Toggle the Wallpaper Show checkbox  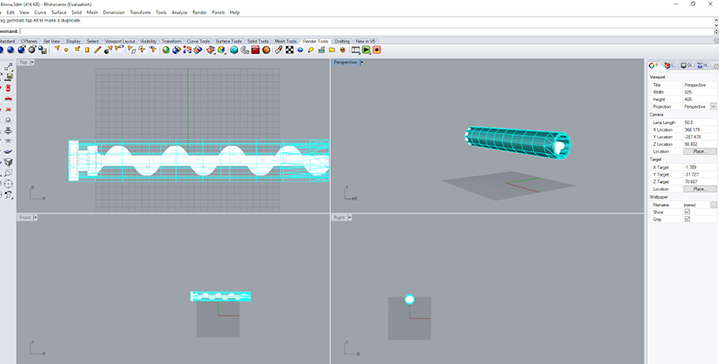[687, 212]
